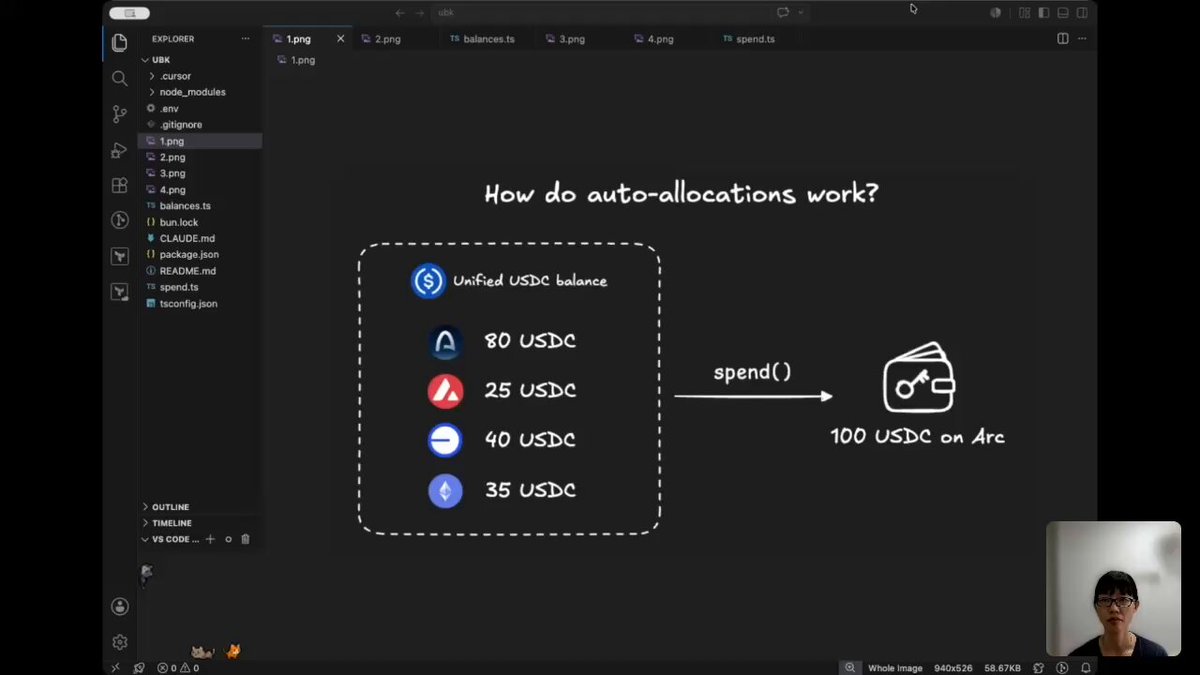The height and width of the screenshot is (675, 1200).
Task: Open the Search view in the activity bar
Action: [120, 78]
